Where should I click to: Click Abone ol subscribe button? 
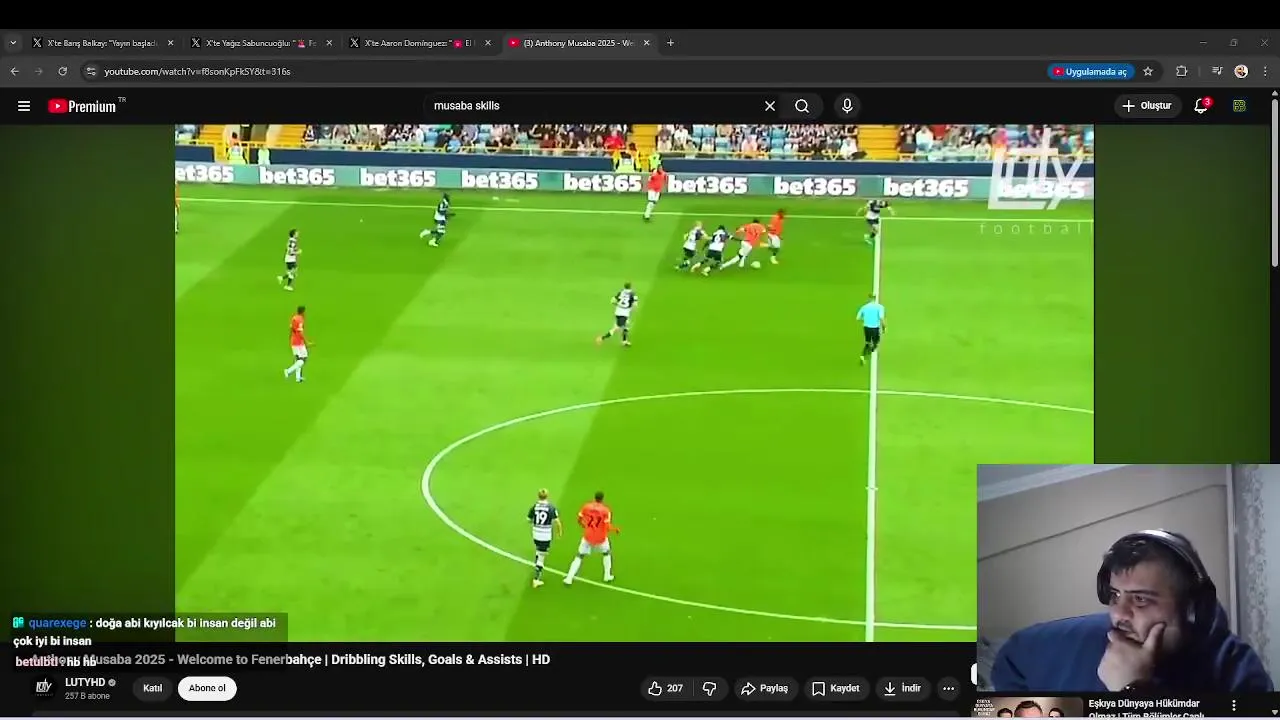207,688
